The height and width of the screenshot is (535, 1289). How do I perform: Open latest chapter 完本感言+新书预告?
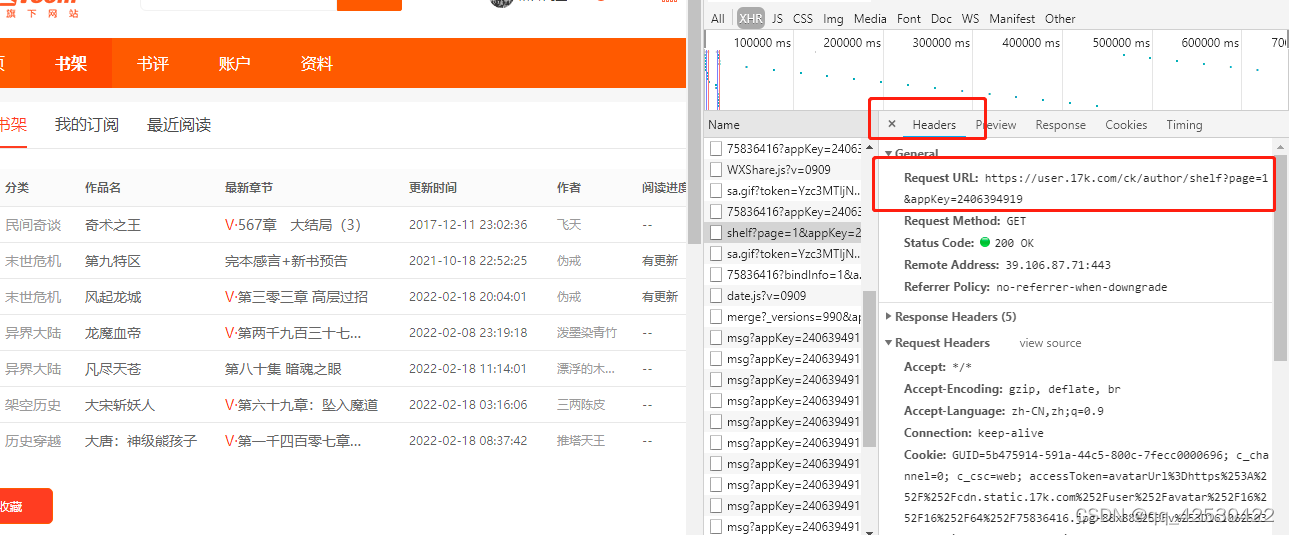pos(286,261)
